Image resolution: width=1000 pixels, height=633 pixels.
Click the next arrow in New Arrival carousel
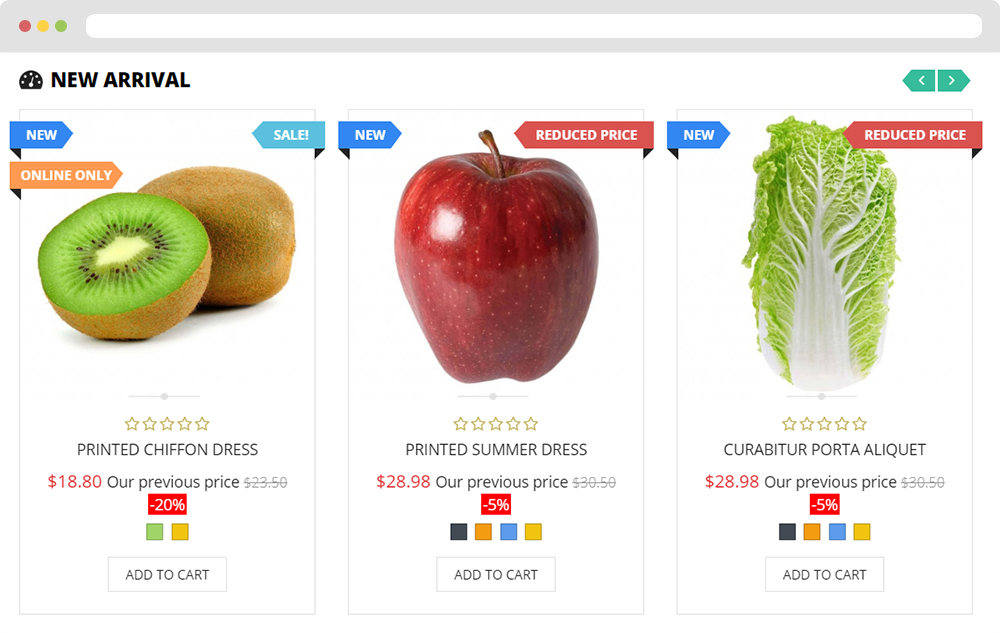click(953, 80)
